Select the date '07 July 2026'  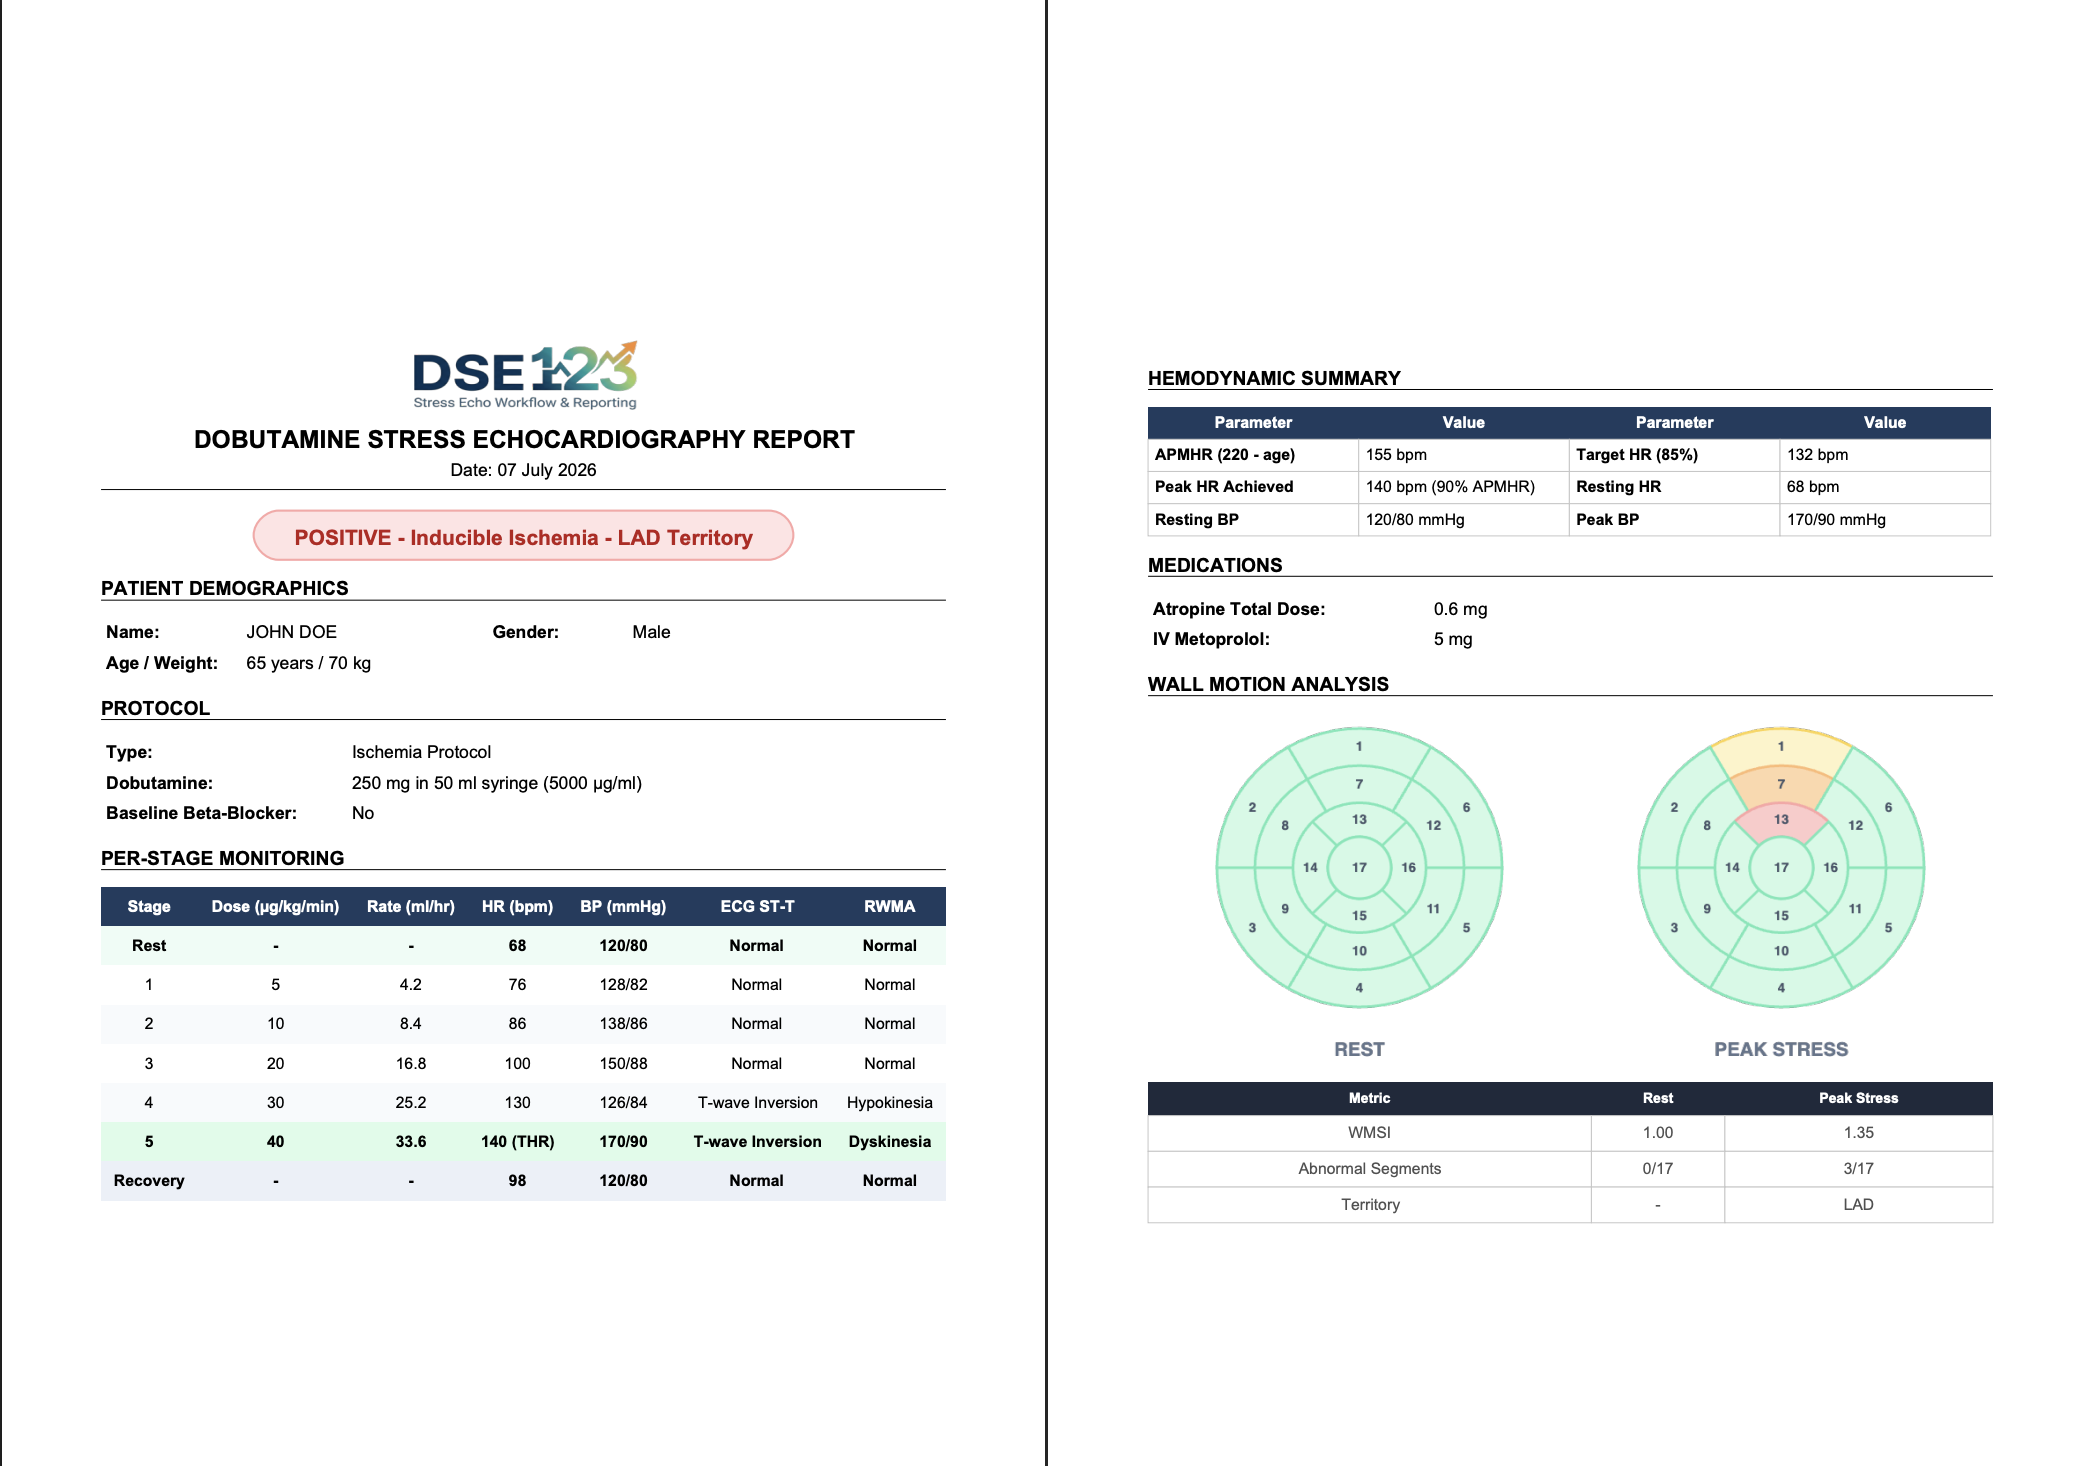547,470
